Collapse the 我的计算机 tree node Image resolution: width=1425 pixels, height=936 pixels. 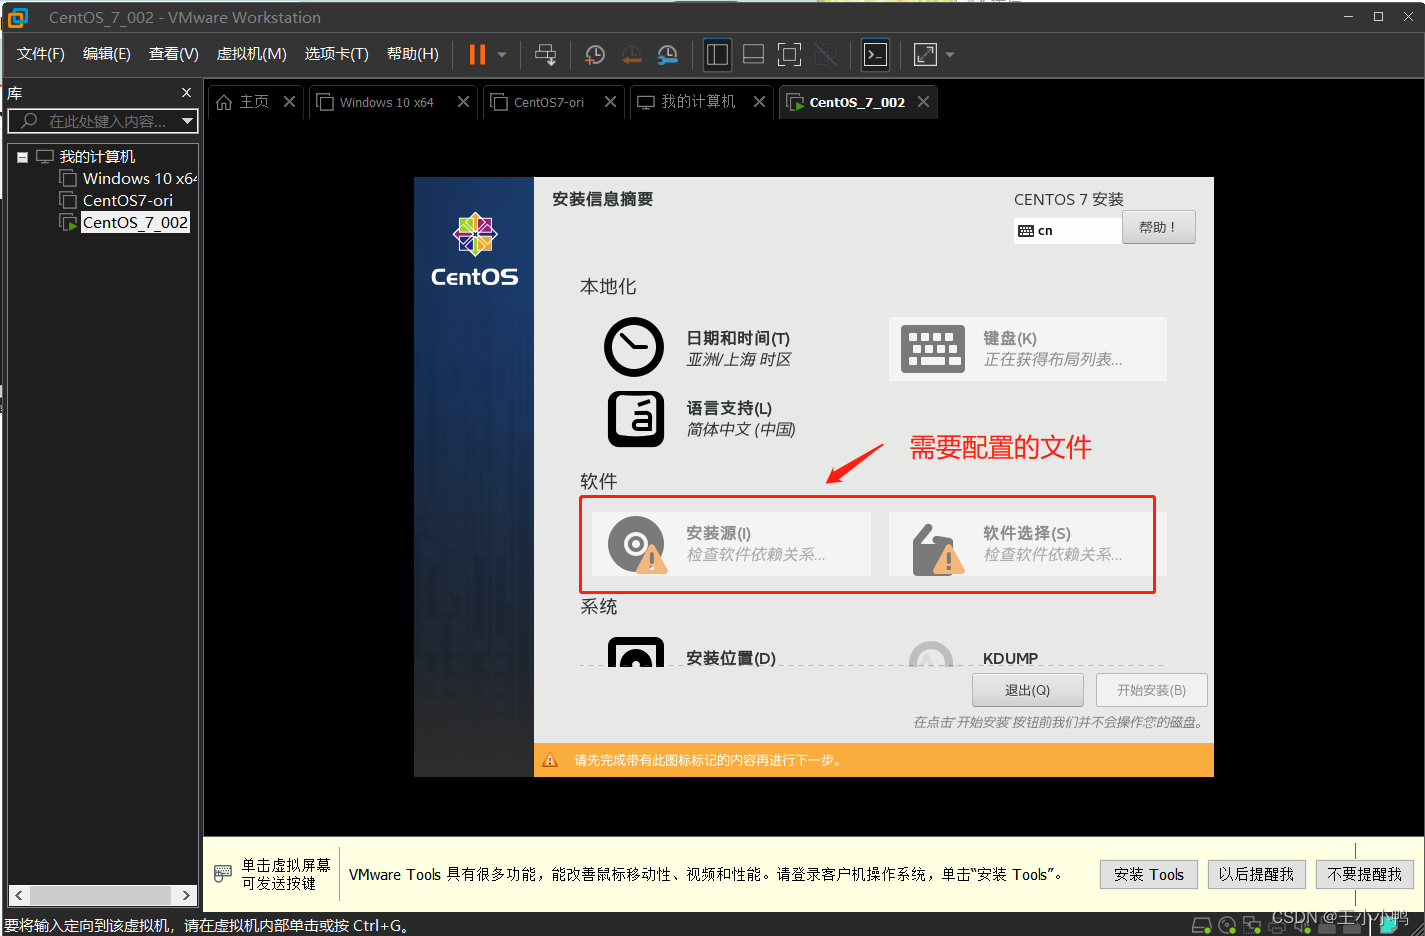[22, 157]
